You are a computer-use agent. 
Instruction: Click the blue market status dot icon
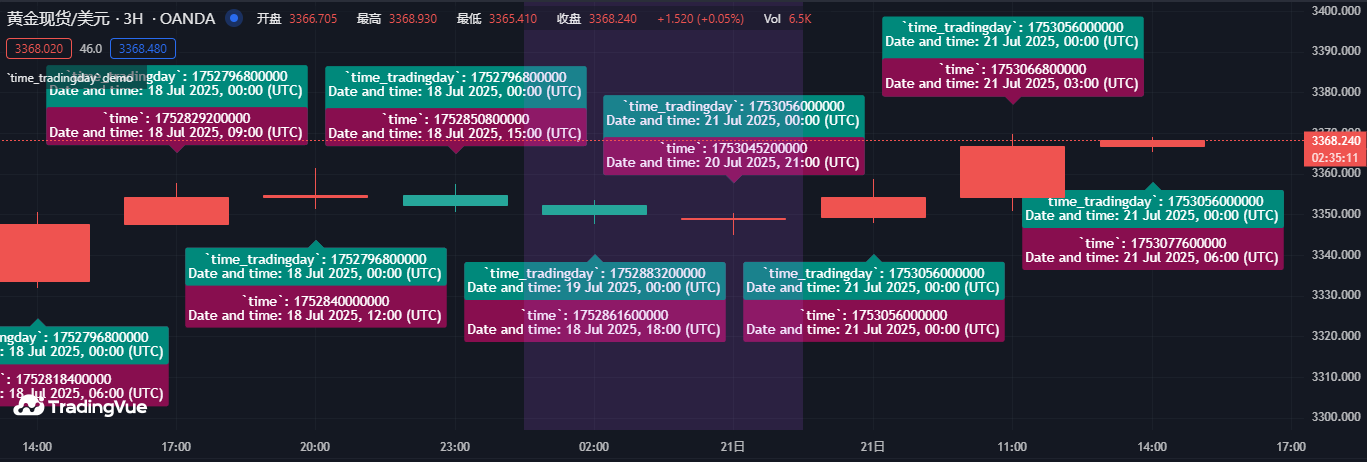click(x=233, y=18)
